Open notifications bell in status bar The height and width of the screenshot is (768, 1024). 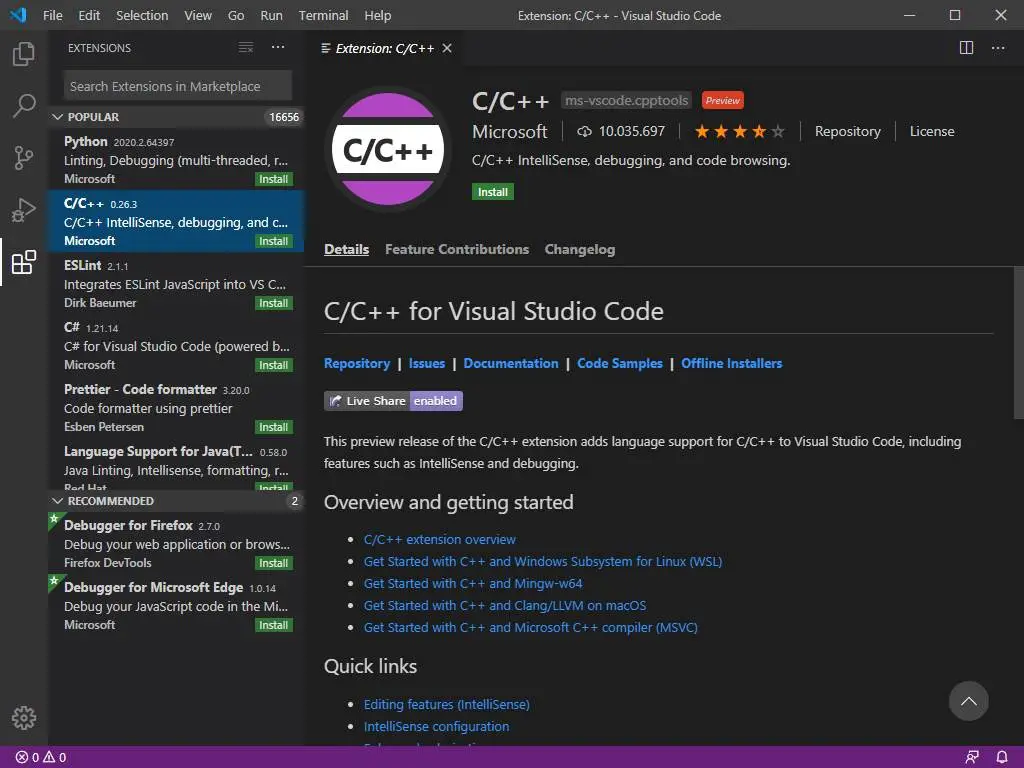[x=1002, y=757]
